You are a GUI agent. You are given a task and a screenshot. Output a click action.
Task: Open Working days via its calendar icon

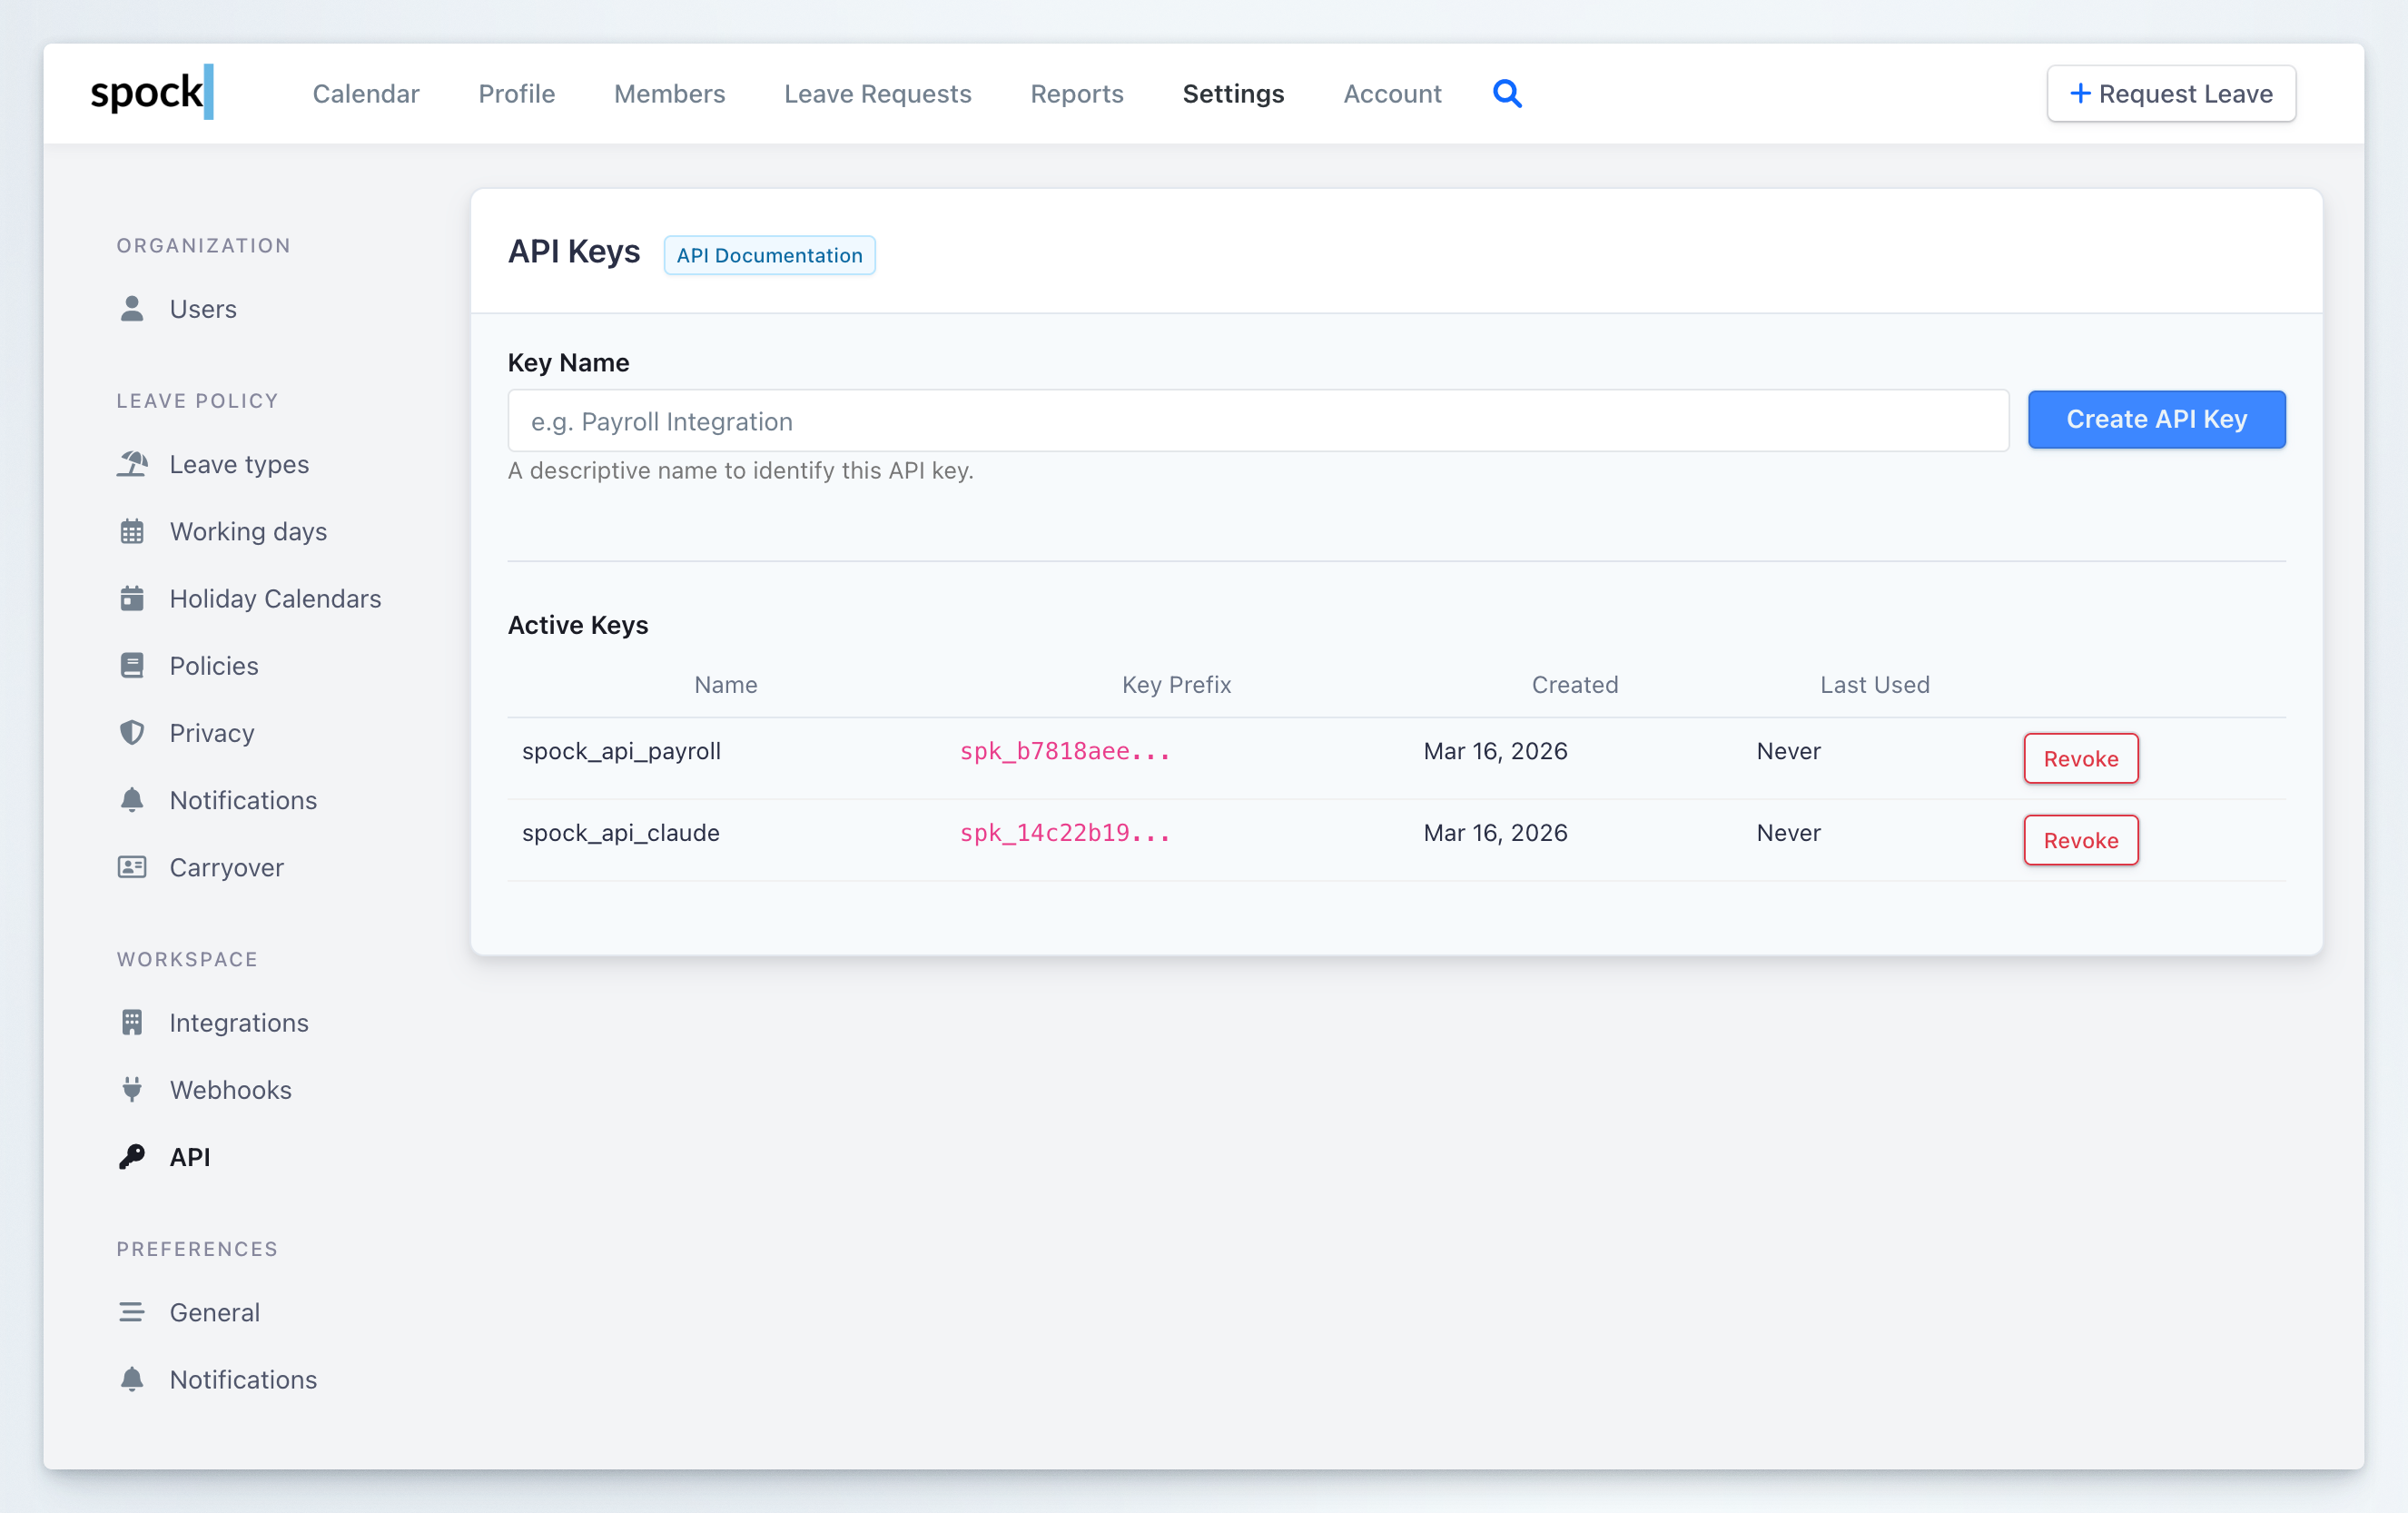coord(132,531)
